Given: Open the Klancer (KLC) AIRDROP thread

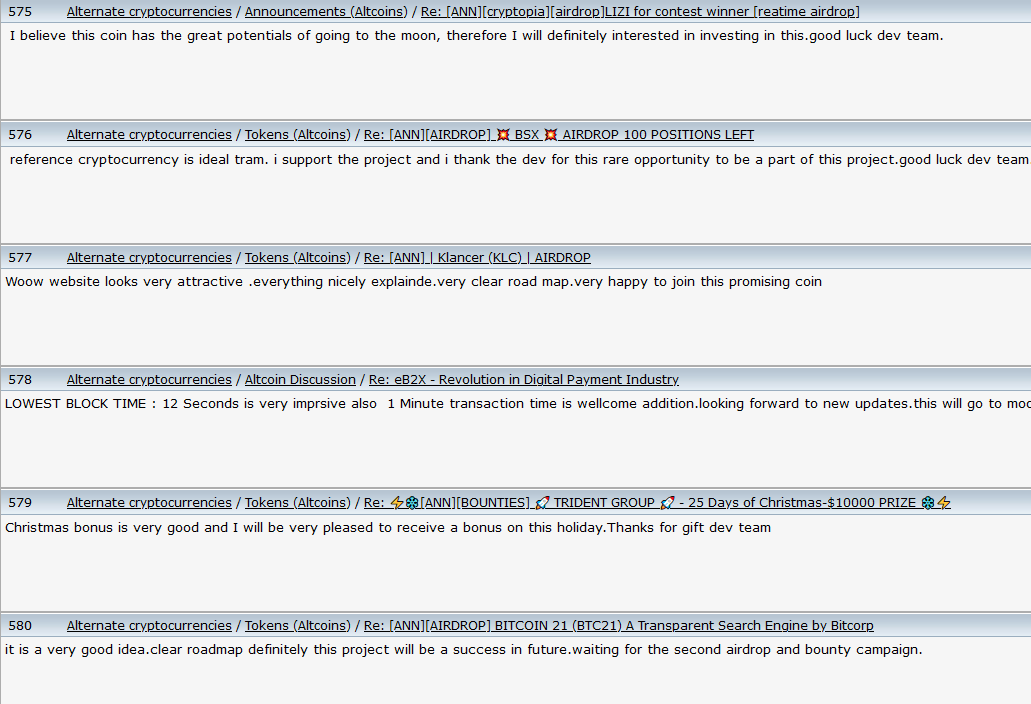Looking at the screenshot, I should coord(477,258).
